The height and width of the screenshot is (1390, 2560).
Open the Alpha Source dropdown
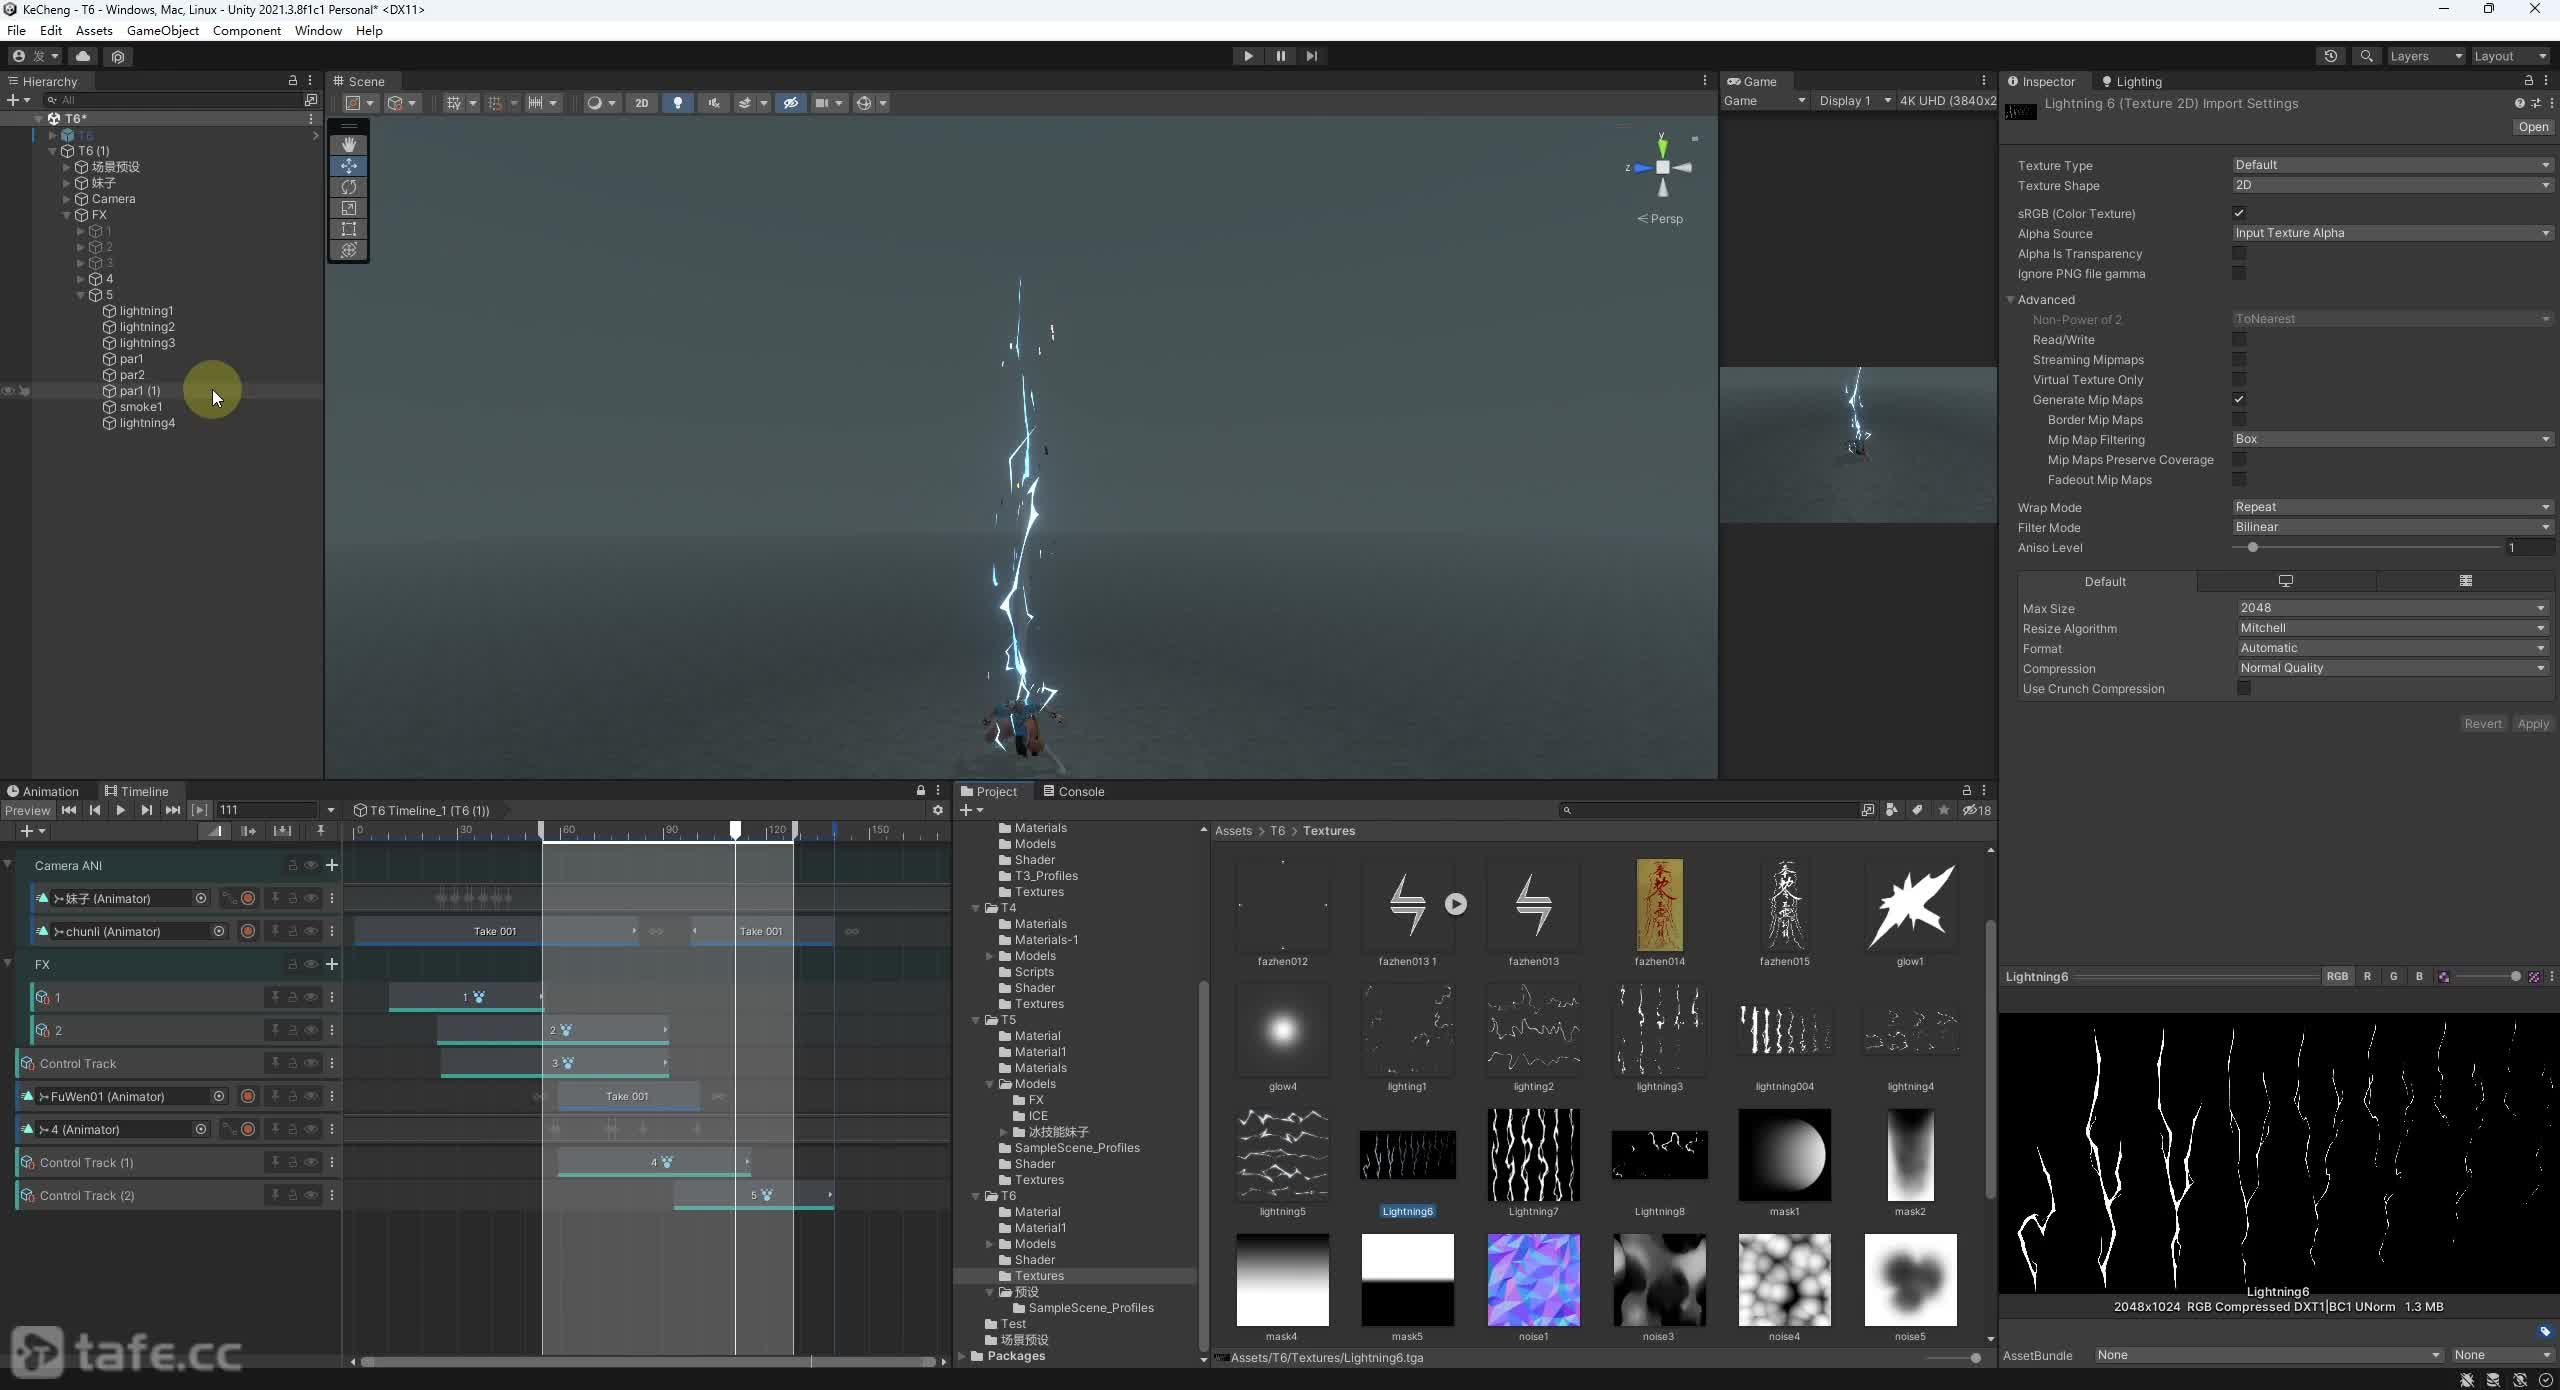(x=2393, y=233)
